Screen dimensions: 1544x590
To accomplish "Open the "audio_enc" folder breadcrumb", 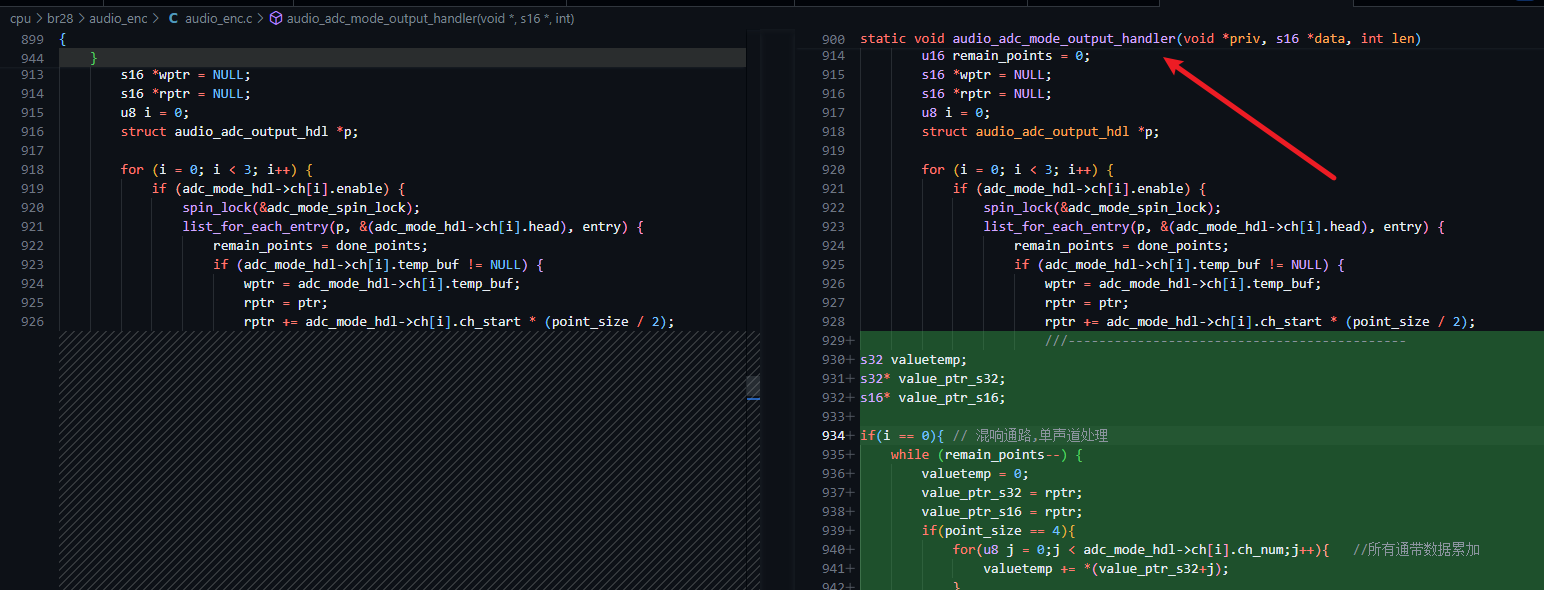I will pyautogui.click(x=118, y=19).
